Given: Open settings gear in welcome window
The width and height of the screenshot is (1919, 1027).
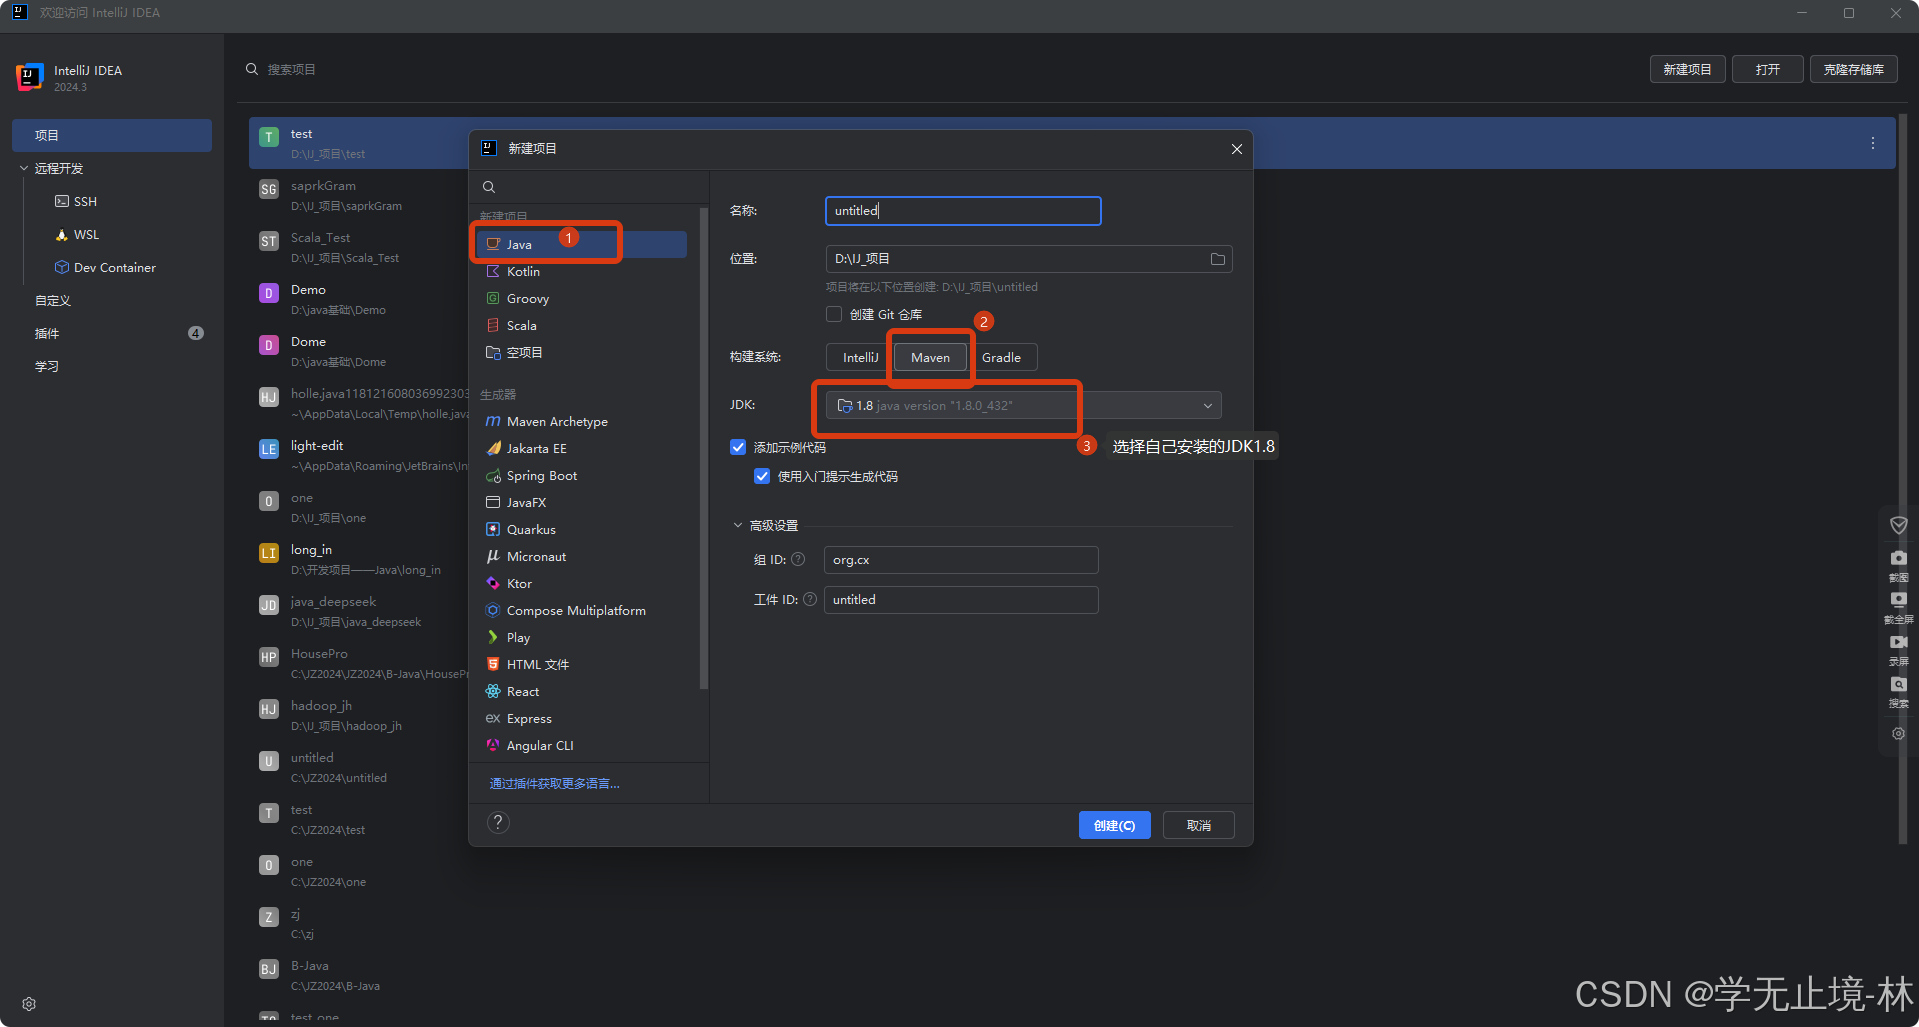Looking at the screenshot, I should (29, 1003).
